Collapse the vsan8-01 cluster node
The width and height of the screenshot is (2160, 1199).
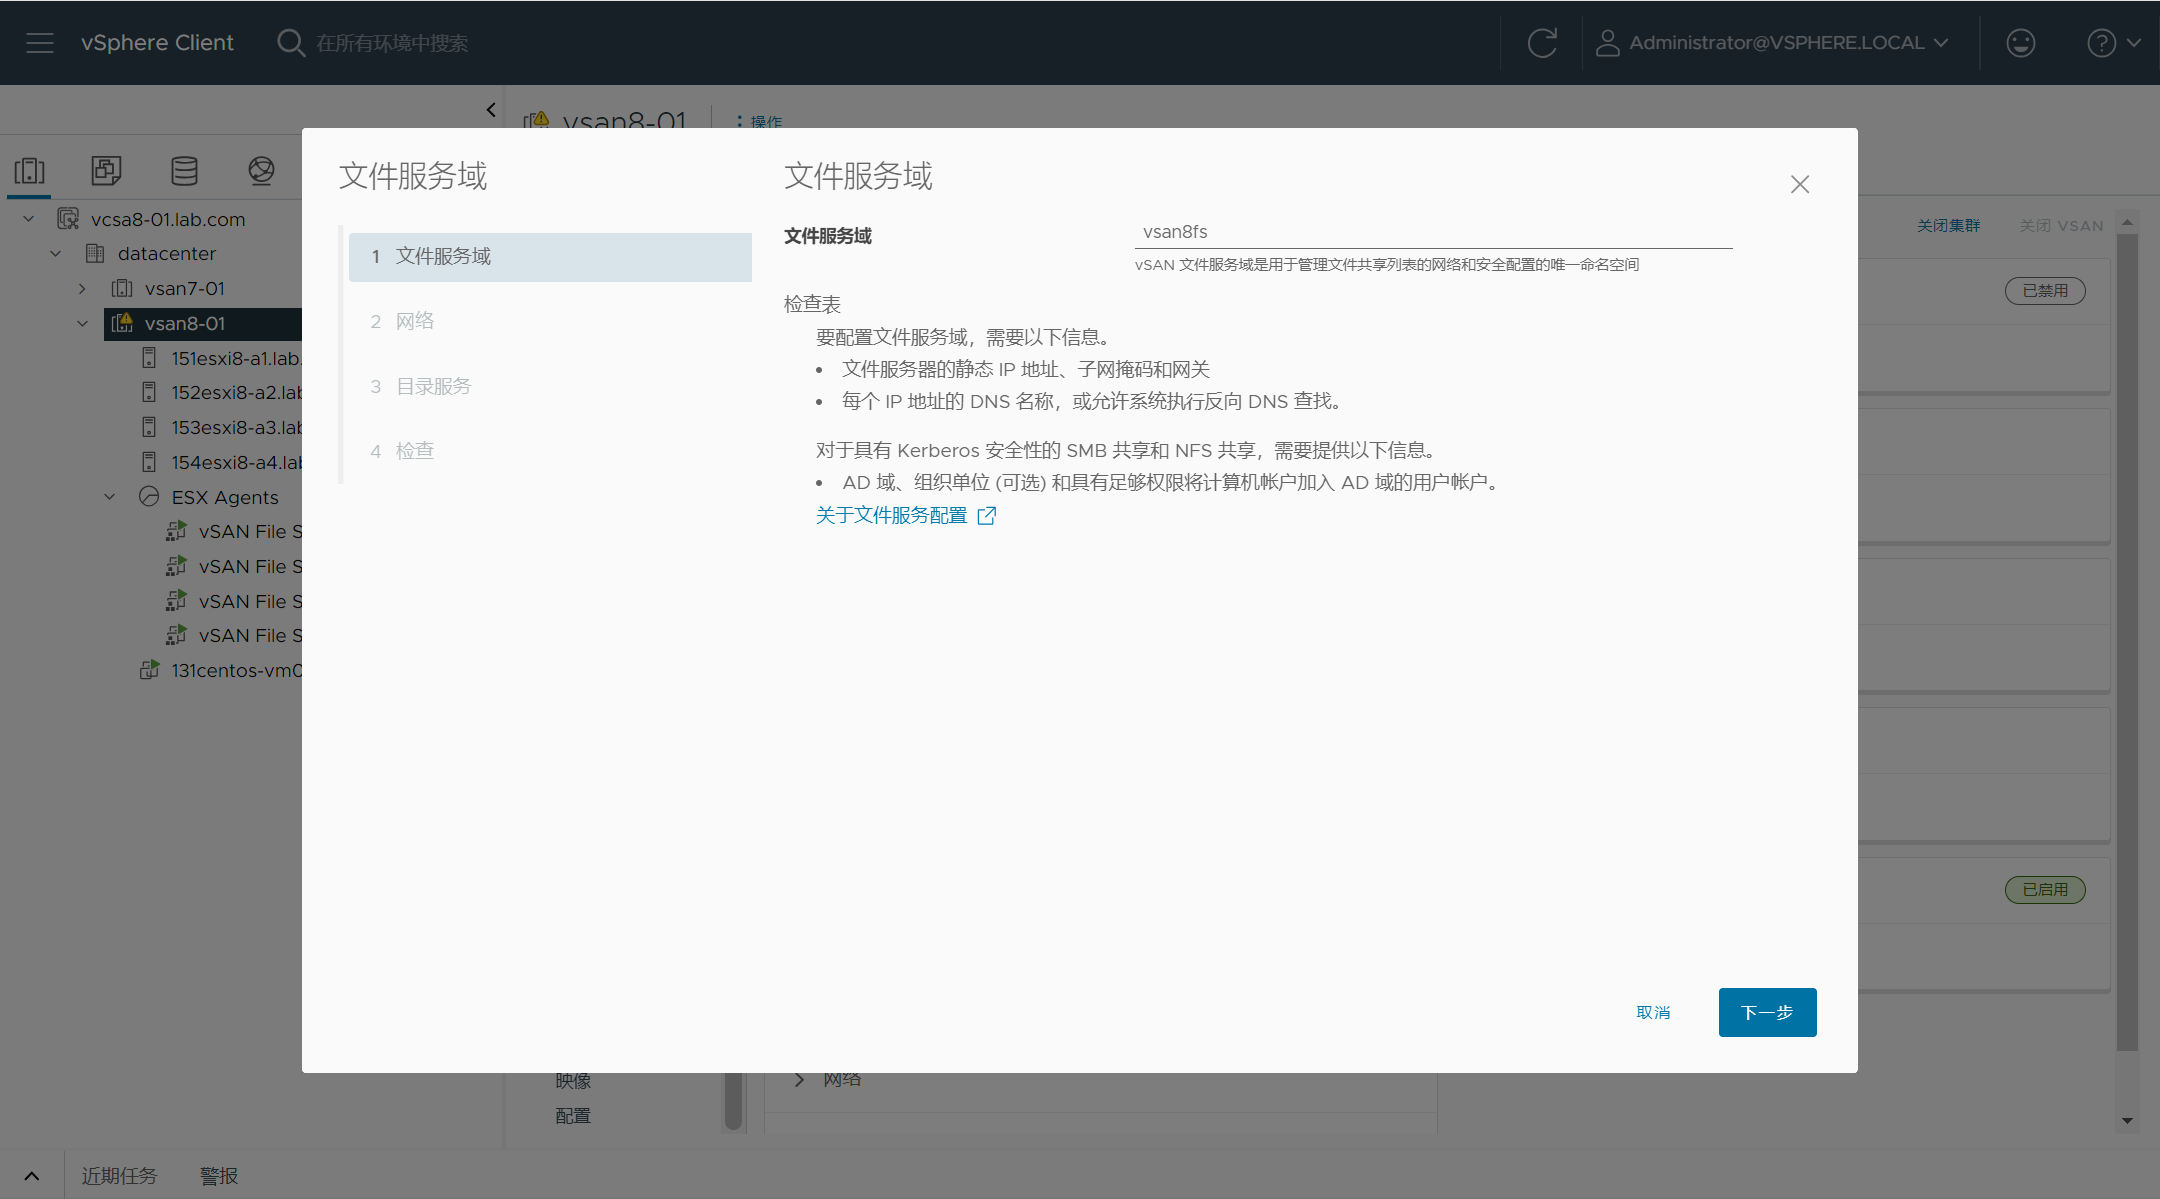pyautogui.click(x=83, y=323)
